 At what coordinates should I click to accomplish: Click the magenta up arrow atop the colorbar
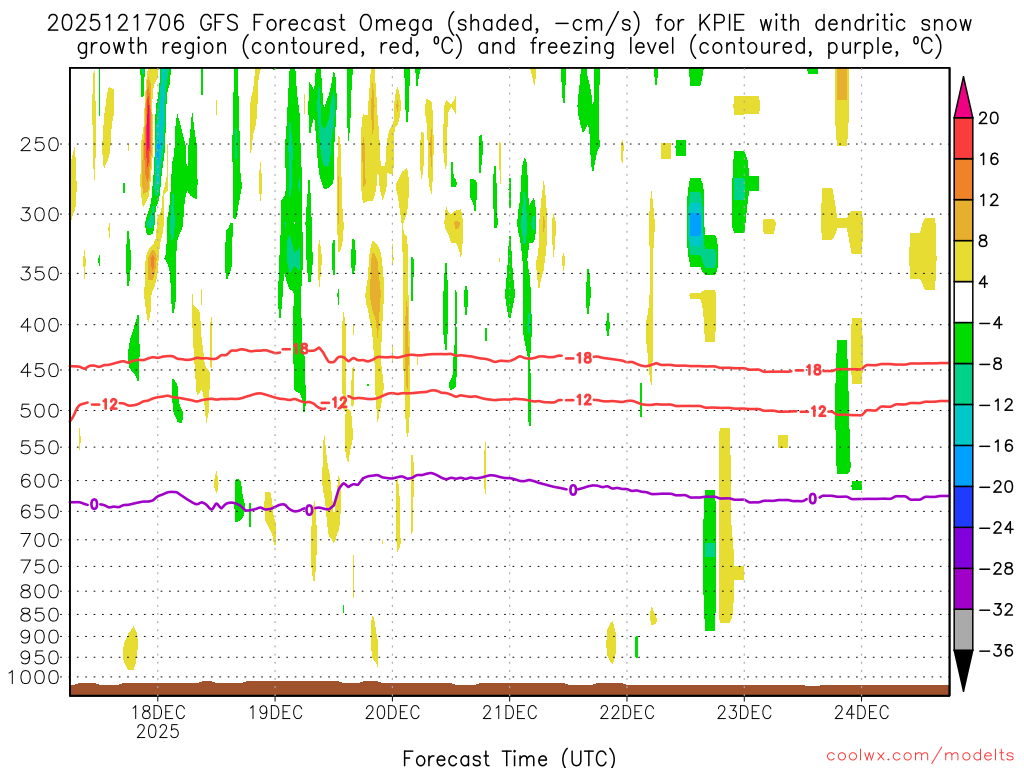point(964,95)
